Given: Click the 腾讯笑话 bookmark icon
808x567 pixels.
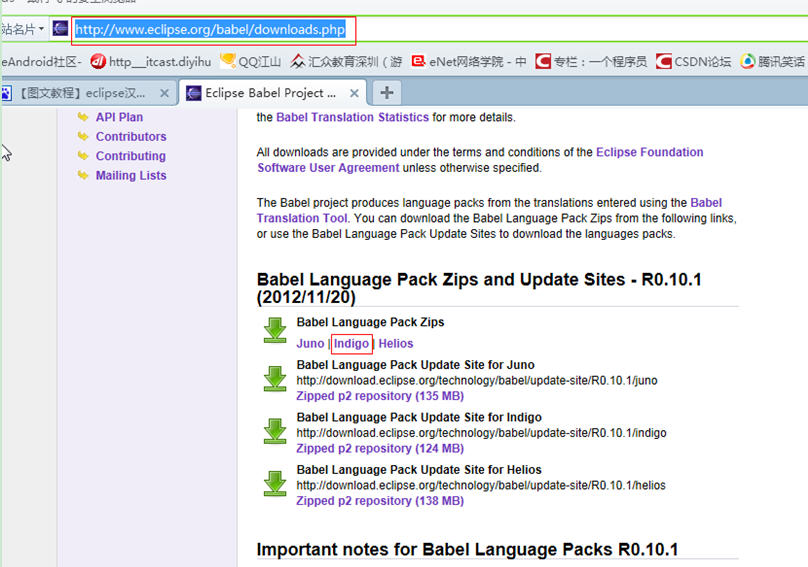Looking at the screenshot, I should pos(747,61).
